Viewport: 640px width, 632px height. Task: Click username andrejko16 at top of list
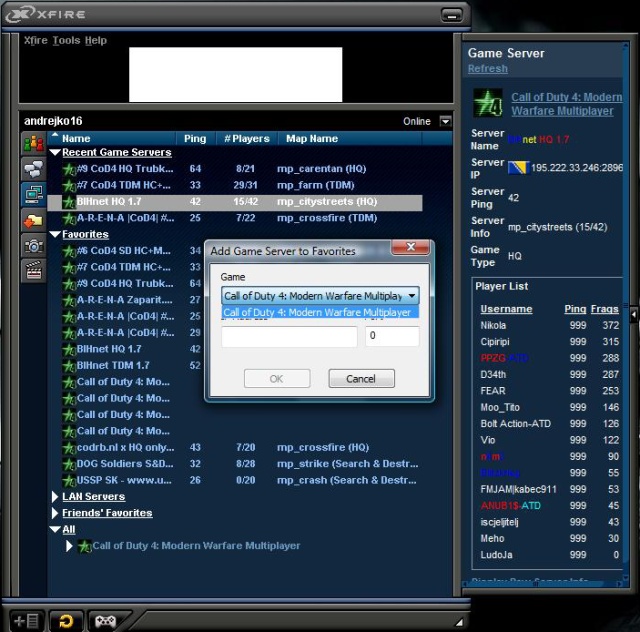[53, 121]
